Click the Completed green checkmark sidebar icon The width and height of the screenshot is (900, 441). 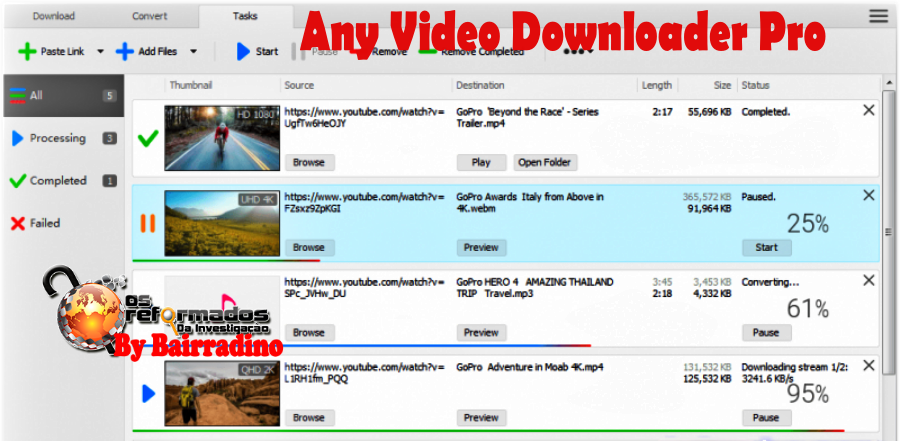(18, 181)
